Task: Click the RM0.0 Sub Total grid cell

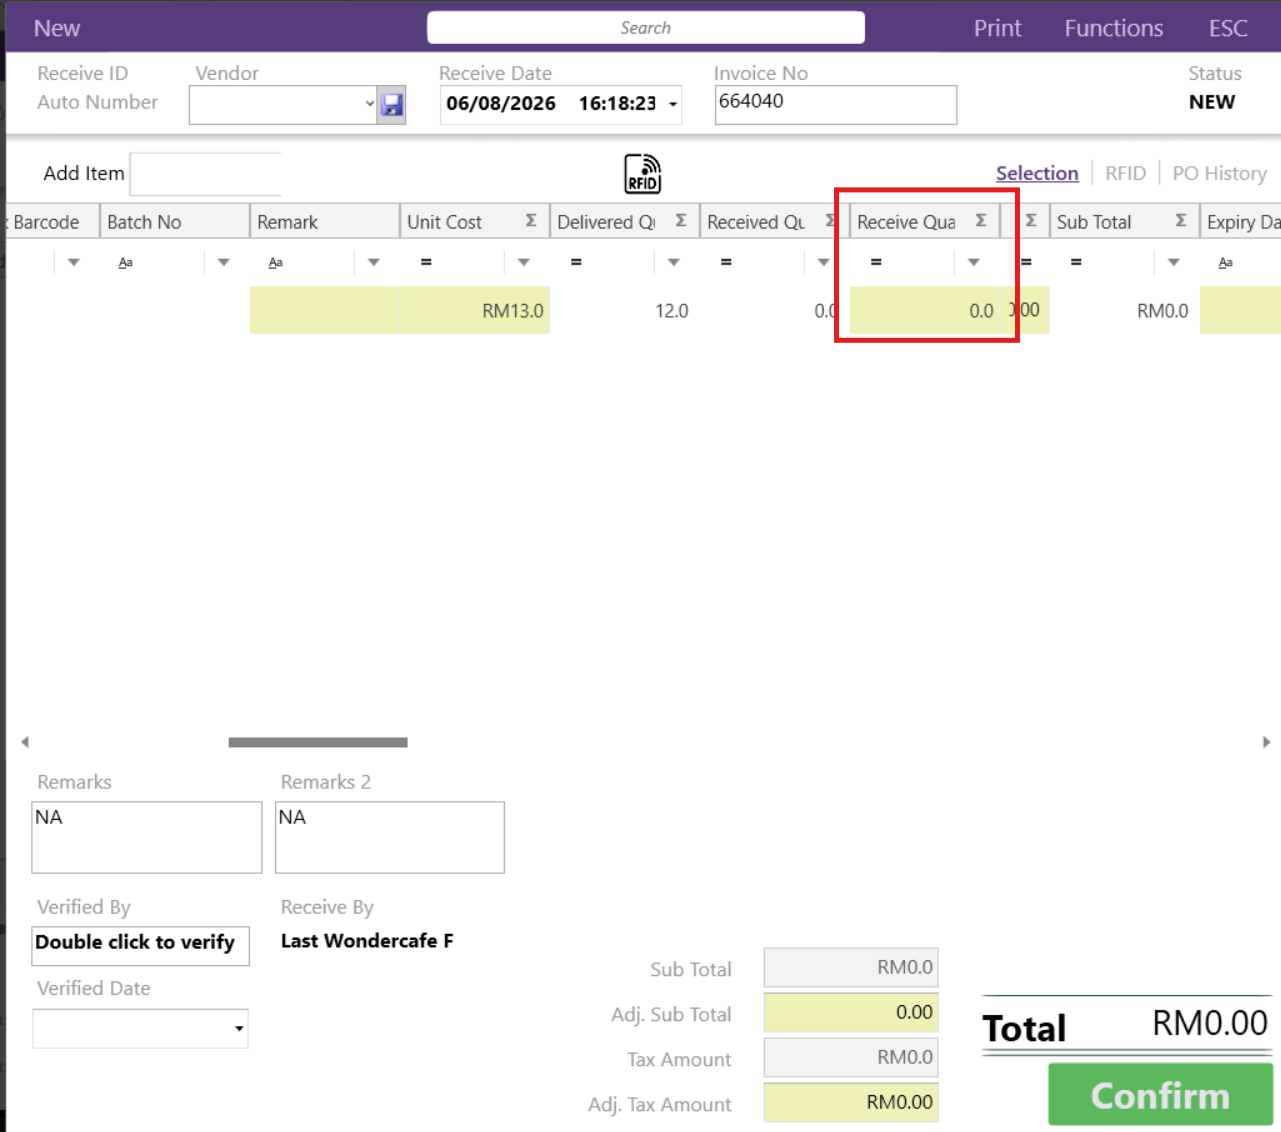Action: [1125, 311]
